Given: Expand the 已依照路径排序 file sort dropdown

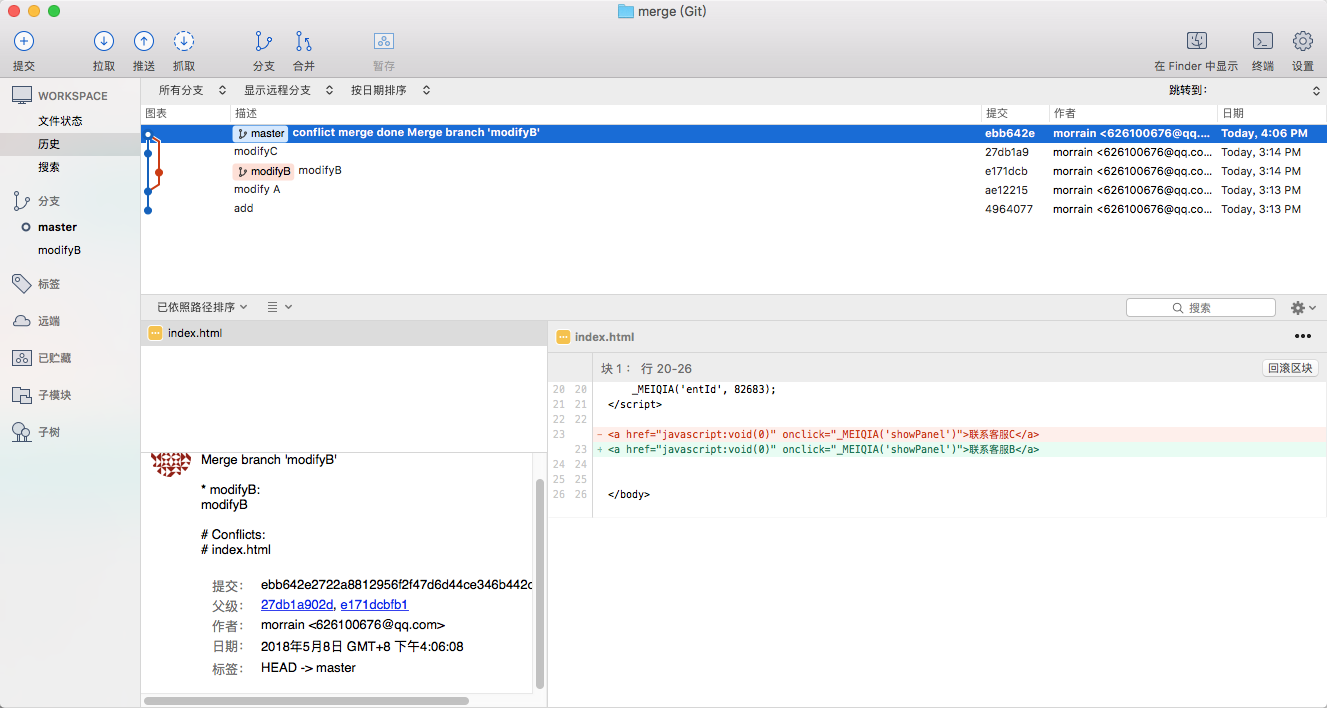Looking at the screenshot, I should tap(202, 307).
